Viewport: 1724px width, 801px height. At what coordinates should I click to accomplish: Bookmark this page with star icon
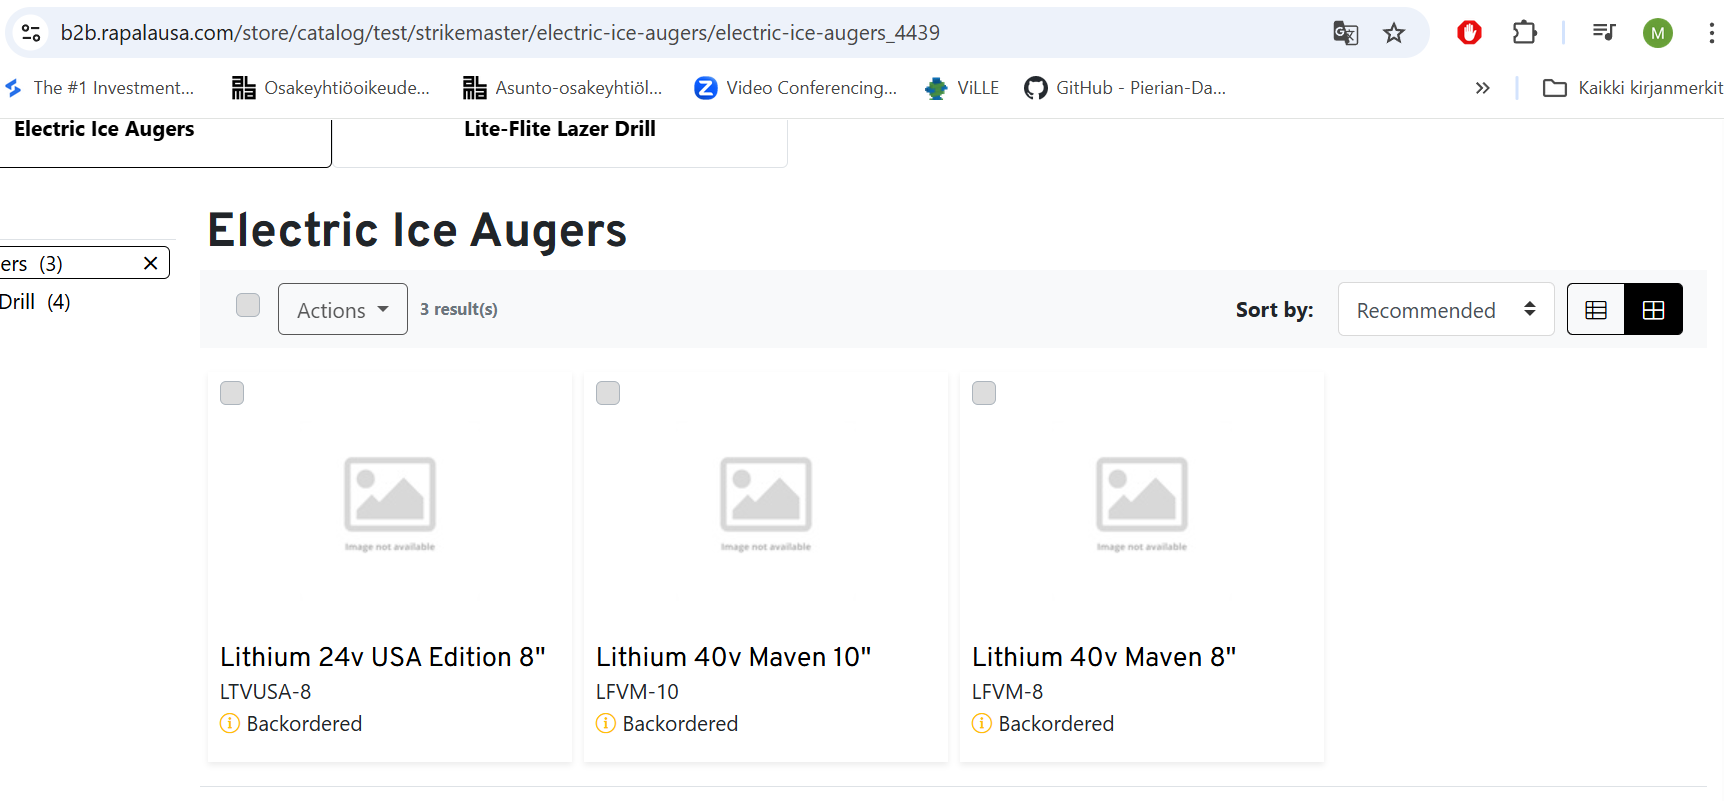1393,33
